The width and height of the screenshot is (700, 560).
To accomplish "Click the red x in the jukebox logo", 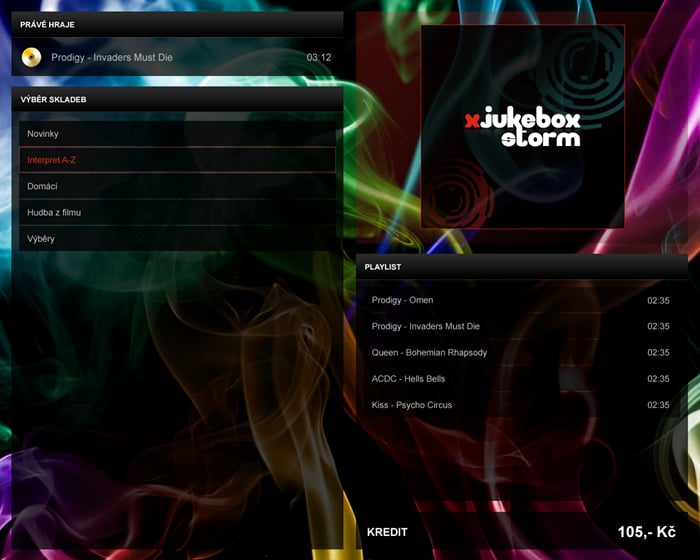I will click(472, 121).
